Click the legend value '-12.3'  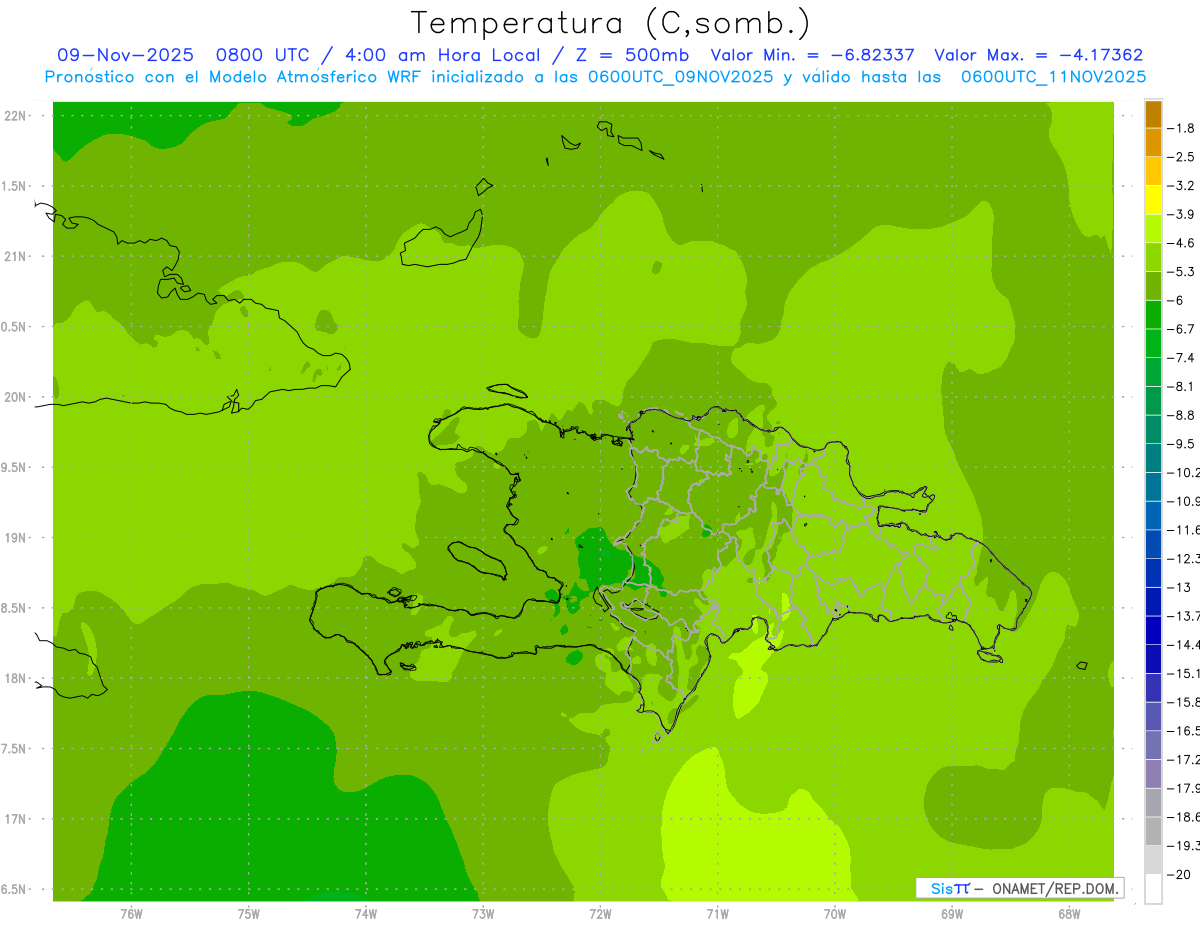[x=1183, y=559]
